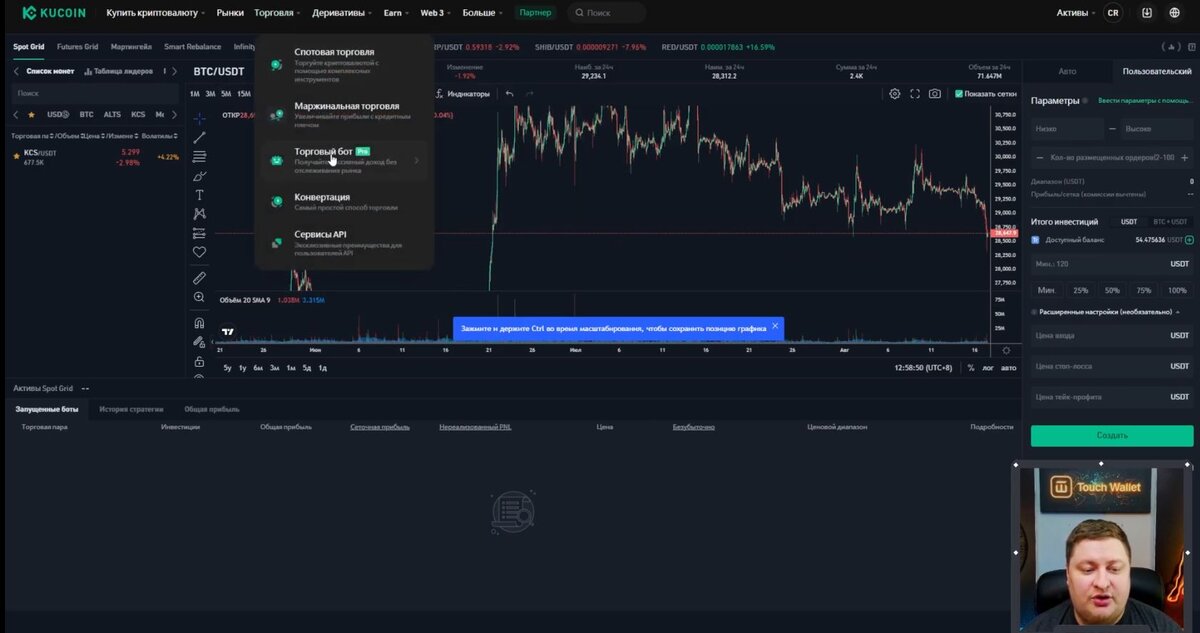Undo the last chart action
This screenshot has width=1200, height=633.
coord(509,94)
